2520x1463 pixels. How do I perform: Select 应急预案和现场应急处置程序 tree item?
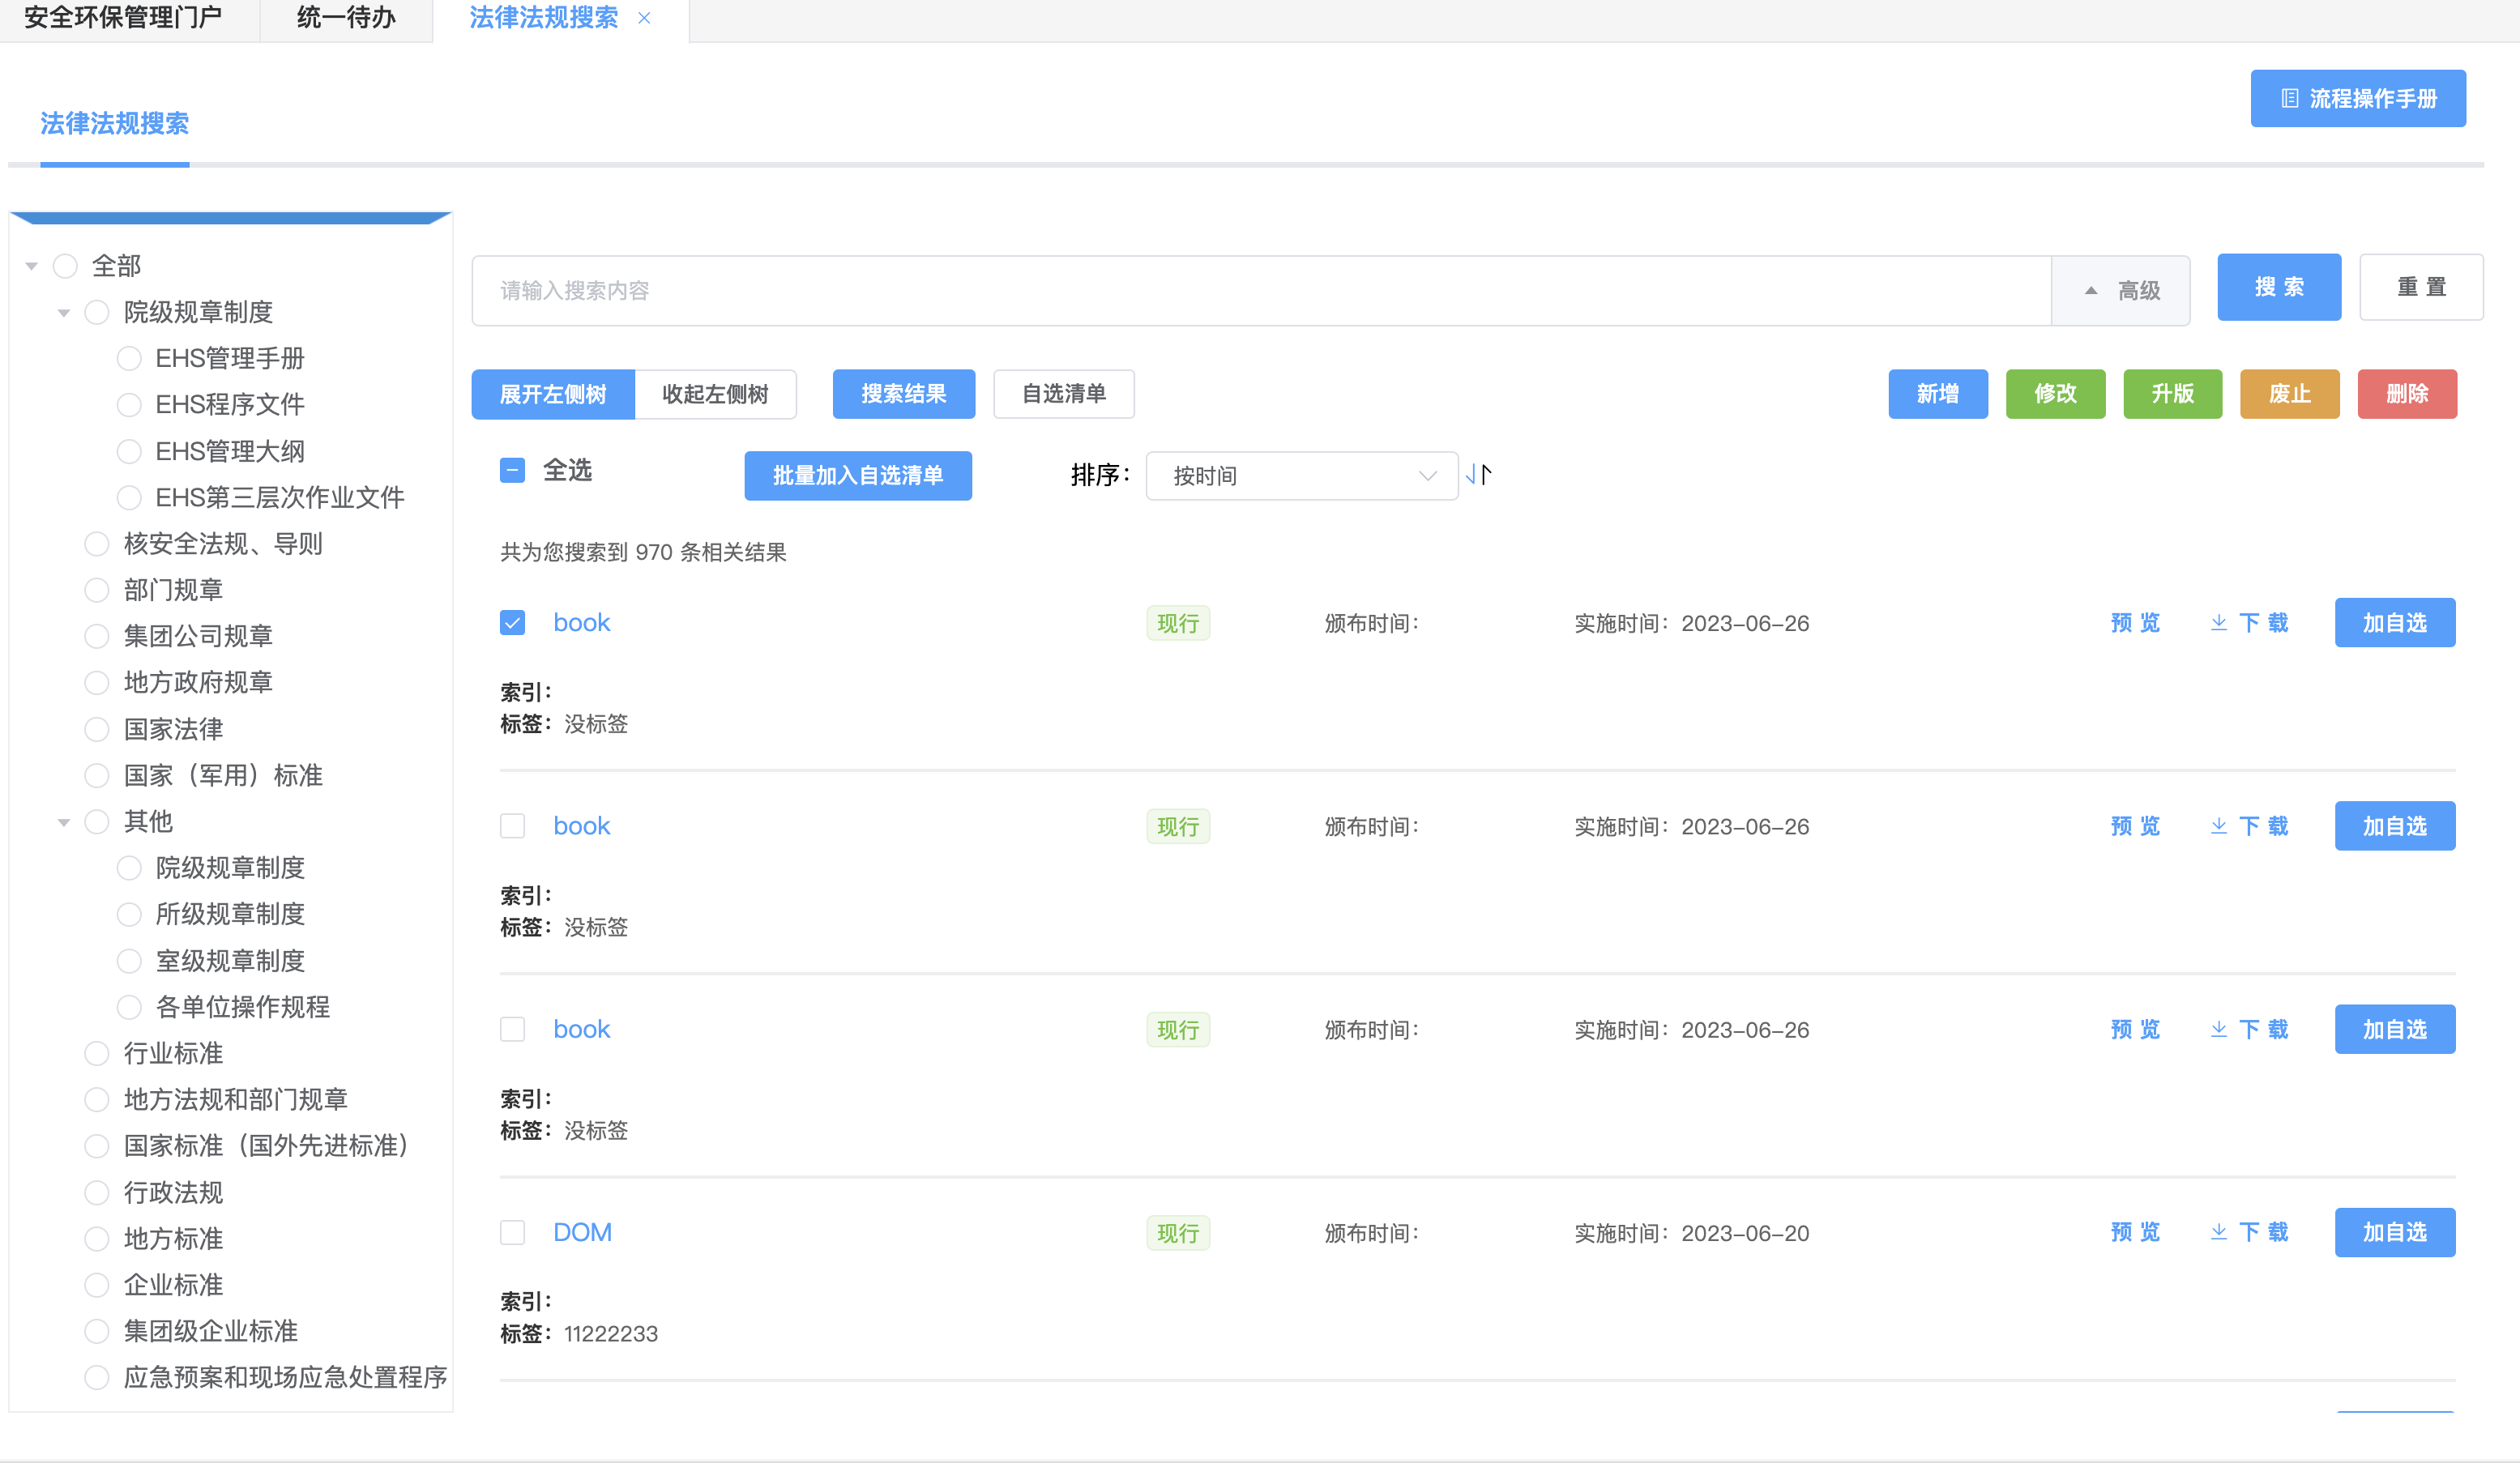(x=285, y=1378)
